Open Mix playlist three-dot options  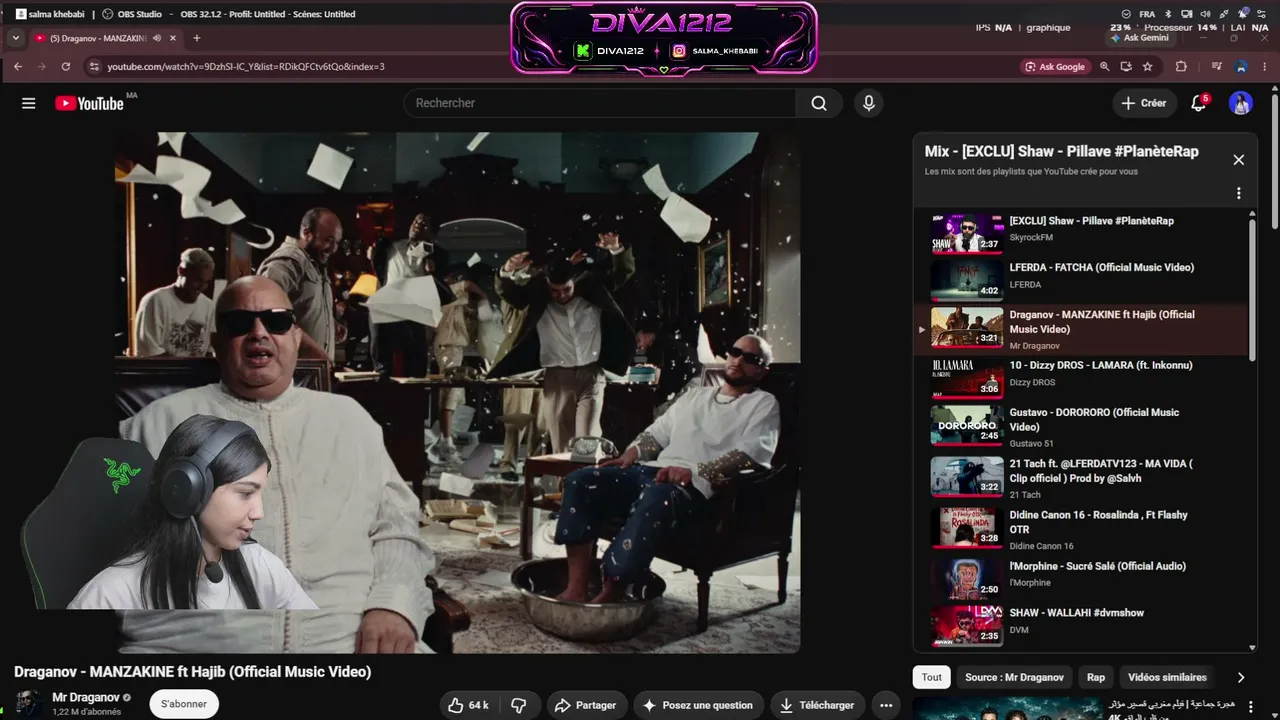(1238, 193)
